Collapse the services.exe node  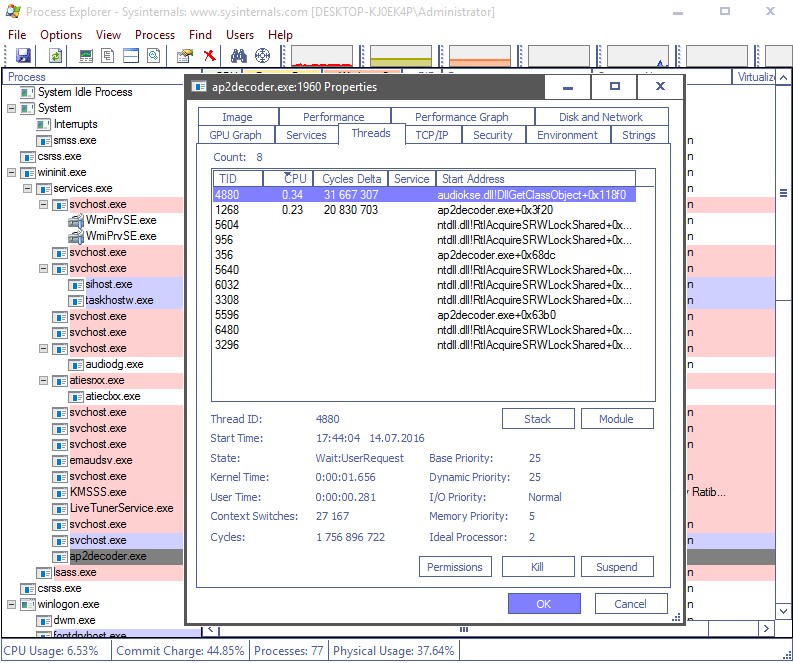(x=27, y=189)
